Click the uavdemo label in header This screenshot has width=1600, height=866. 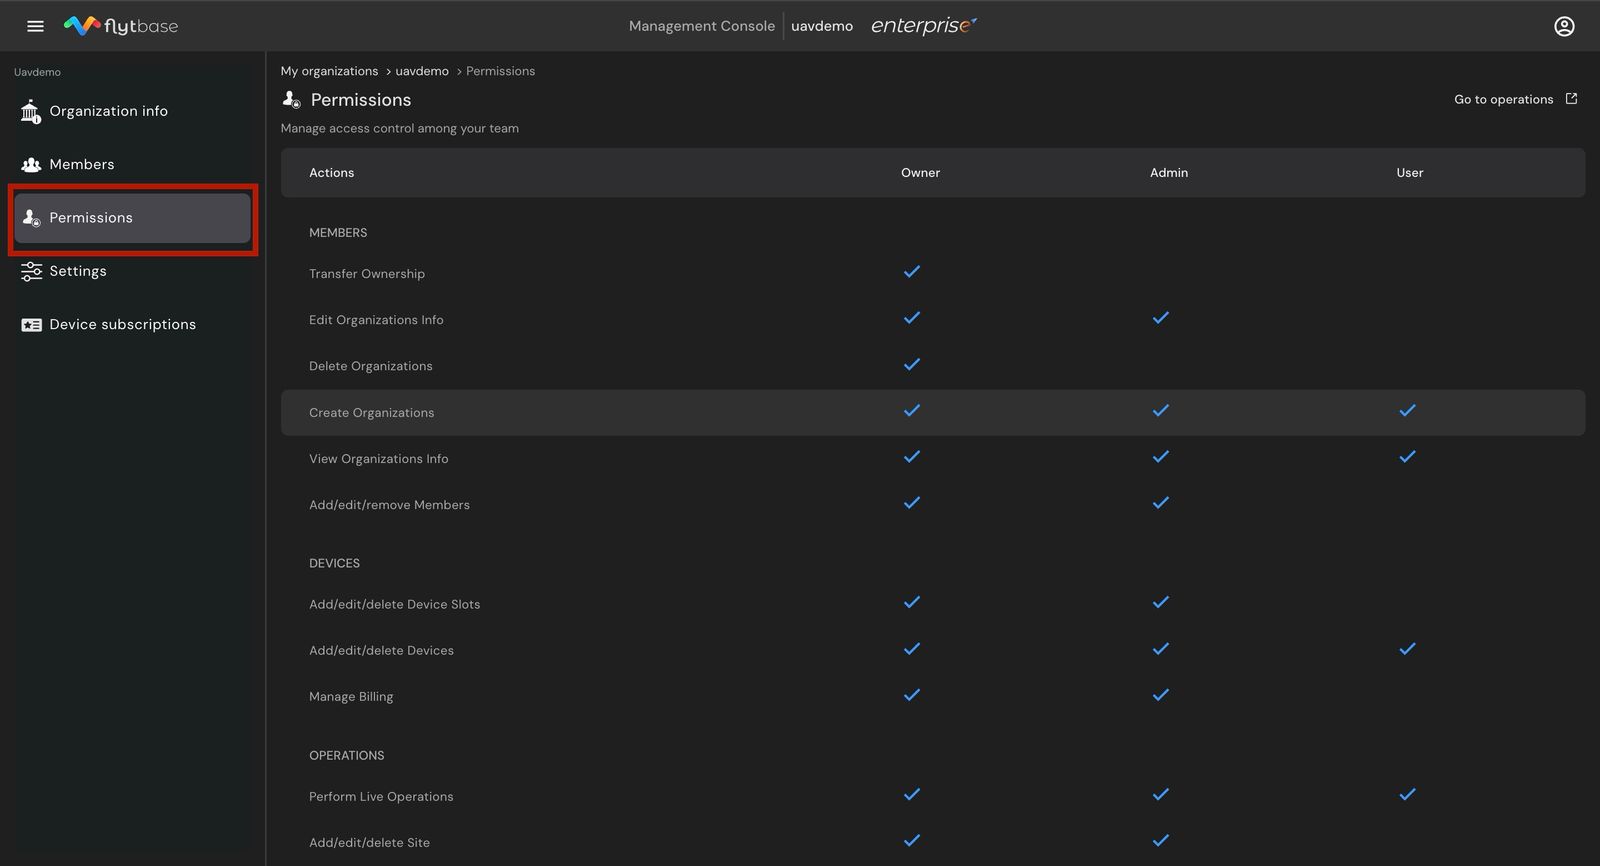pos(822,26)
